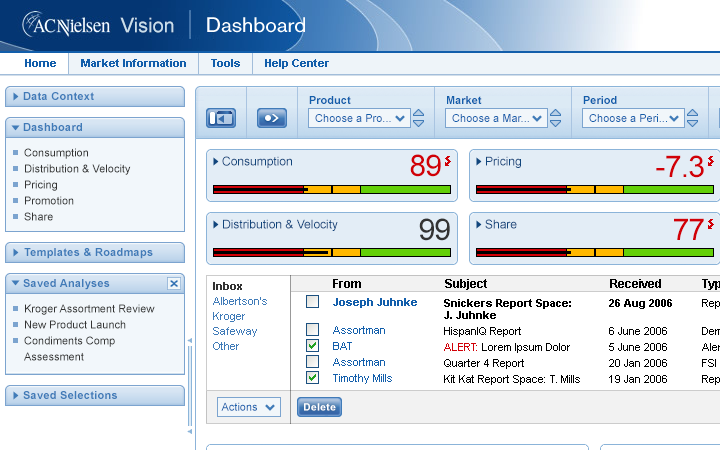Click the red trend indicator beside Pricing -7.3
The image size is (720, 450).
(711, 160)
